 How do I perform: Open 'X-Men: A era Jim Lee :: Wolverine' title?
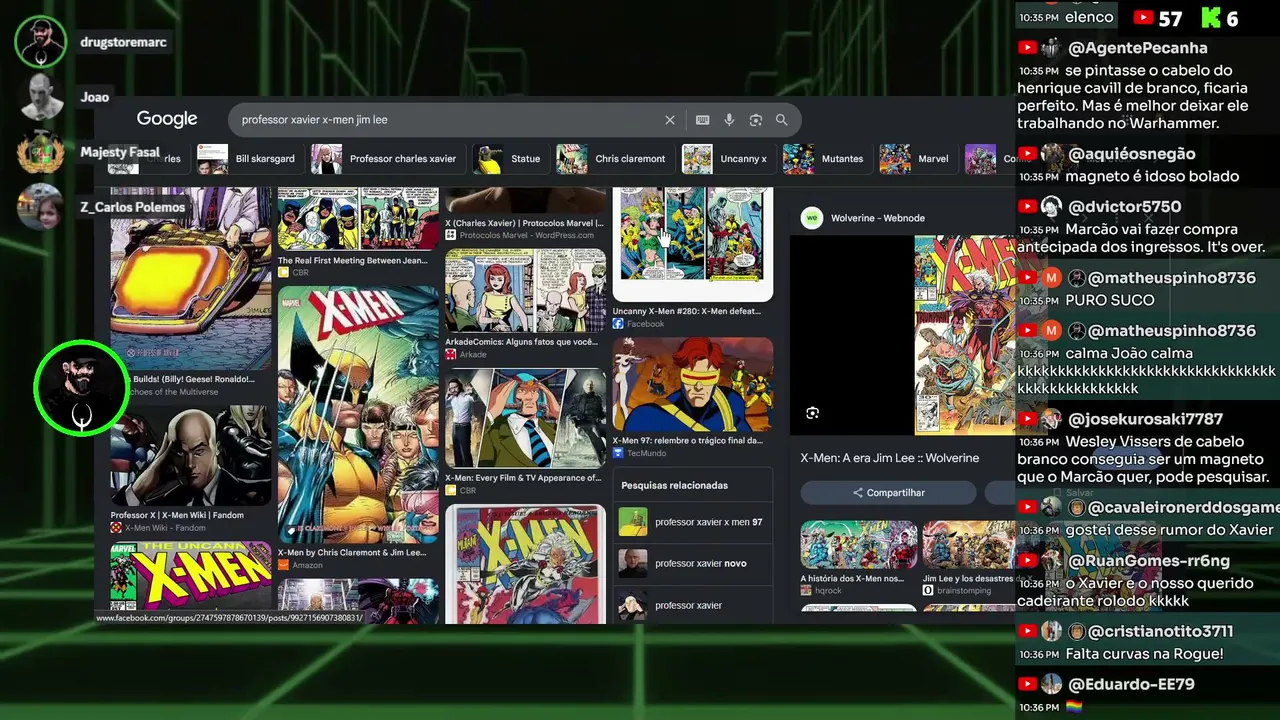[890, 458]
